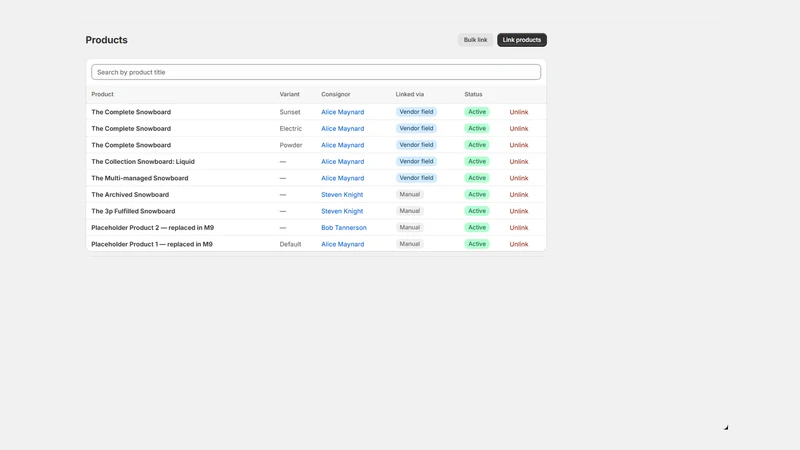800x450 pixels.
Task: Click Manual badge for 3p Fulfilled Snowboard
Action: pos(409,211)
